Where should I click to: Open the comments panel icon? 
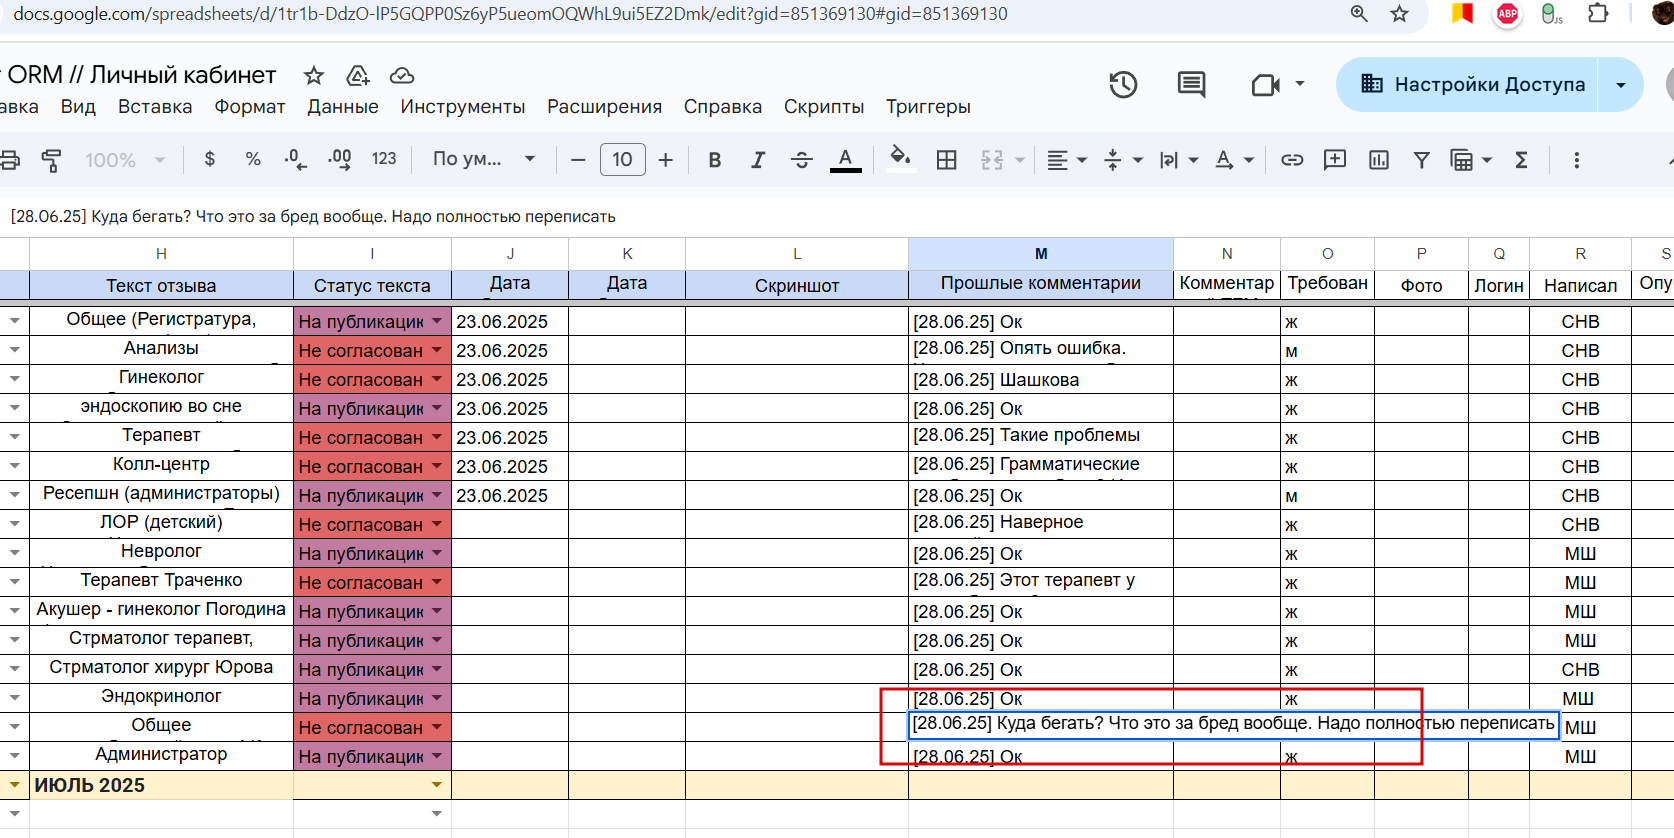[1191, 85]
